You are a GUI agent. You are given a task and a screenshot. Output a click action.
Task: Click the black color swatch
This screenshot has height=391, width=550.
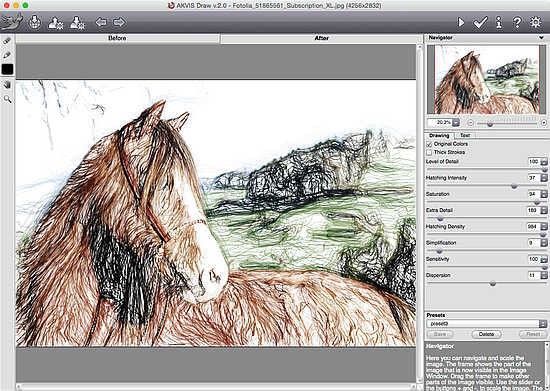7,69
